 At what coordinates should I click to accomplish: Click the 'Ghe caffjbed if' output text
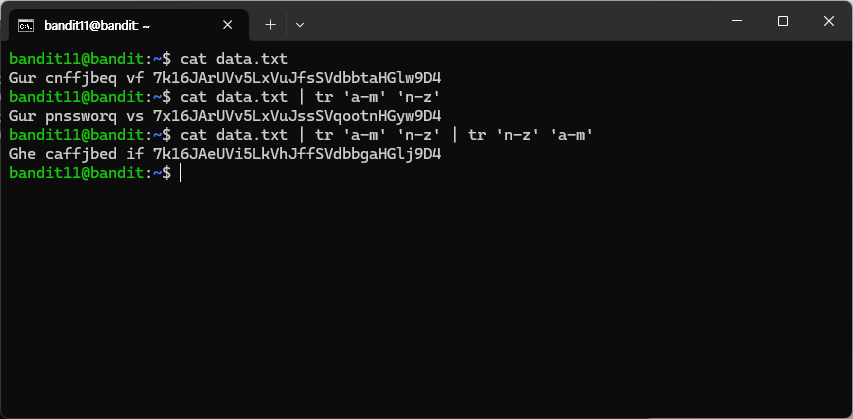click(x=76, y=155)
